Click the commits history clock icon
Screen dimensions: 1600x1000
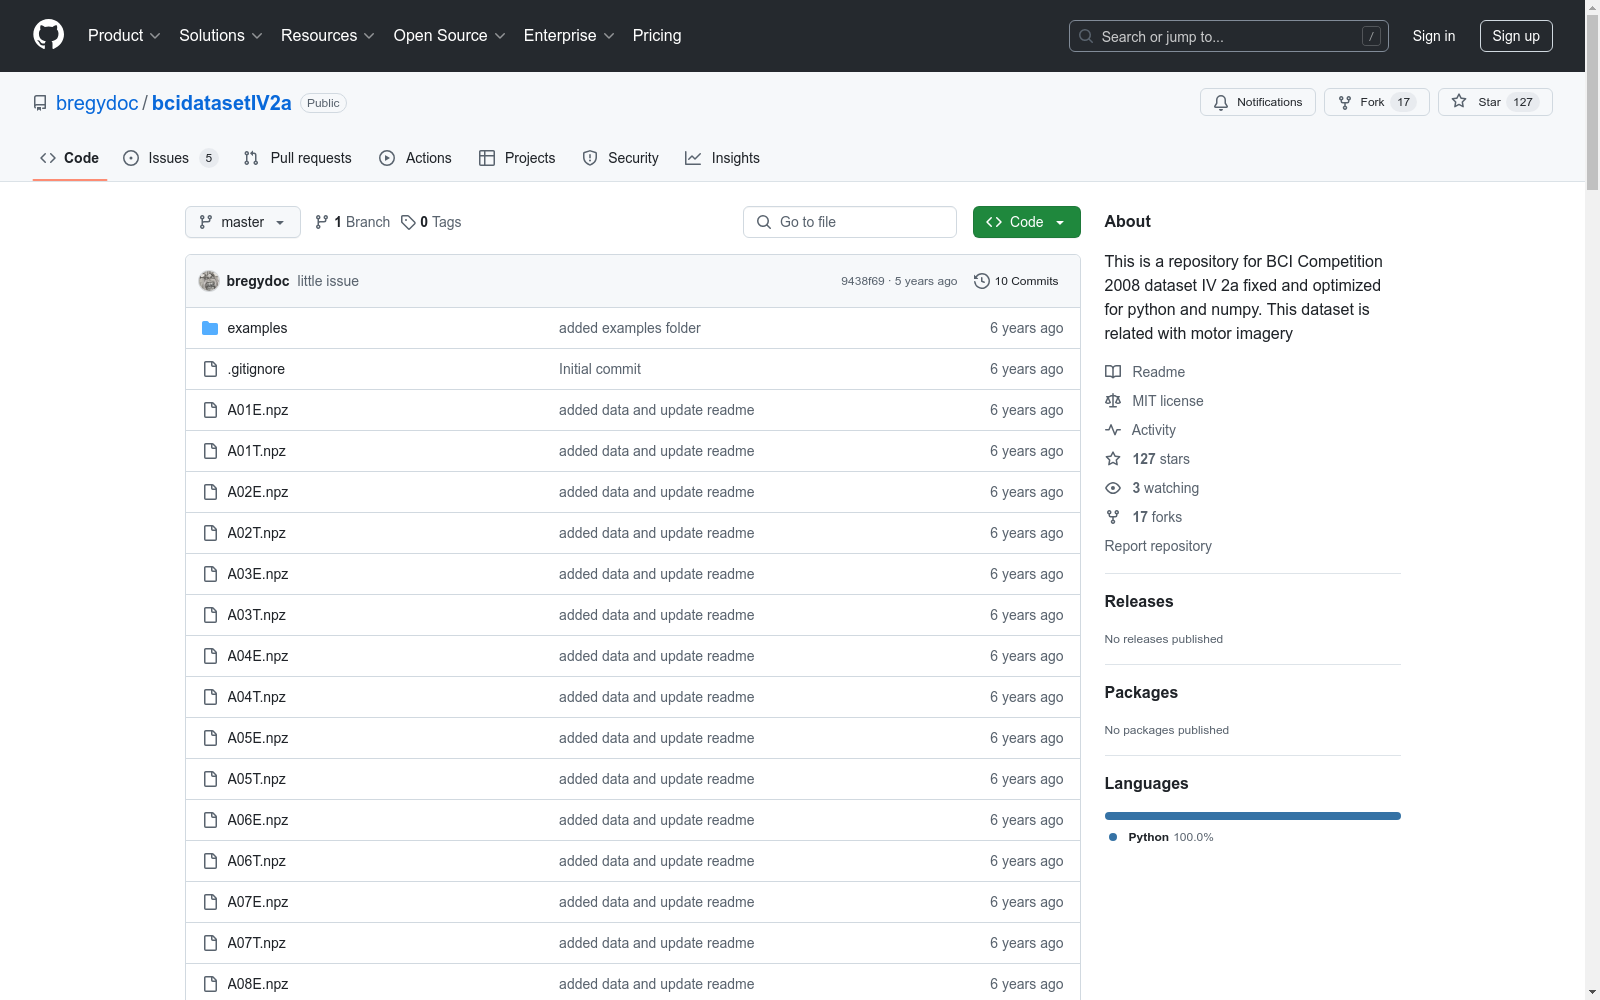click(982, 281)
